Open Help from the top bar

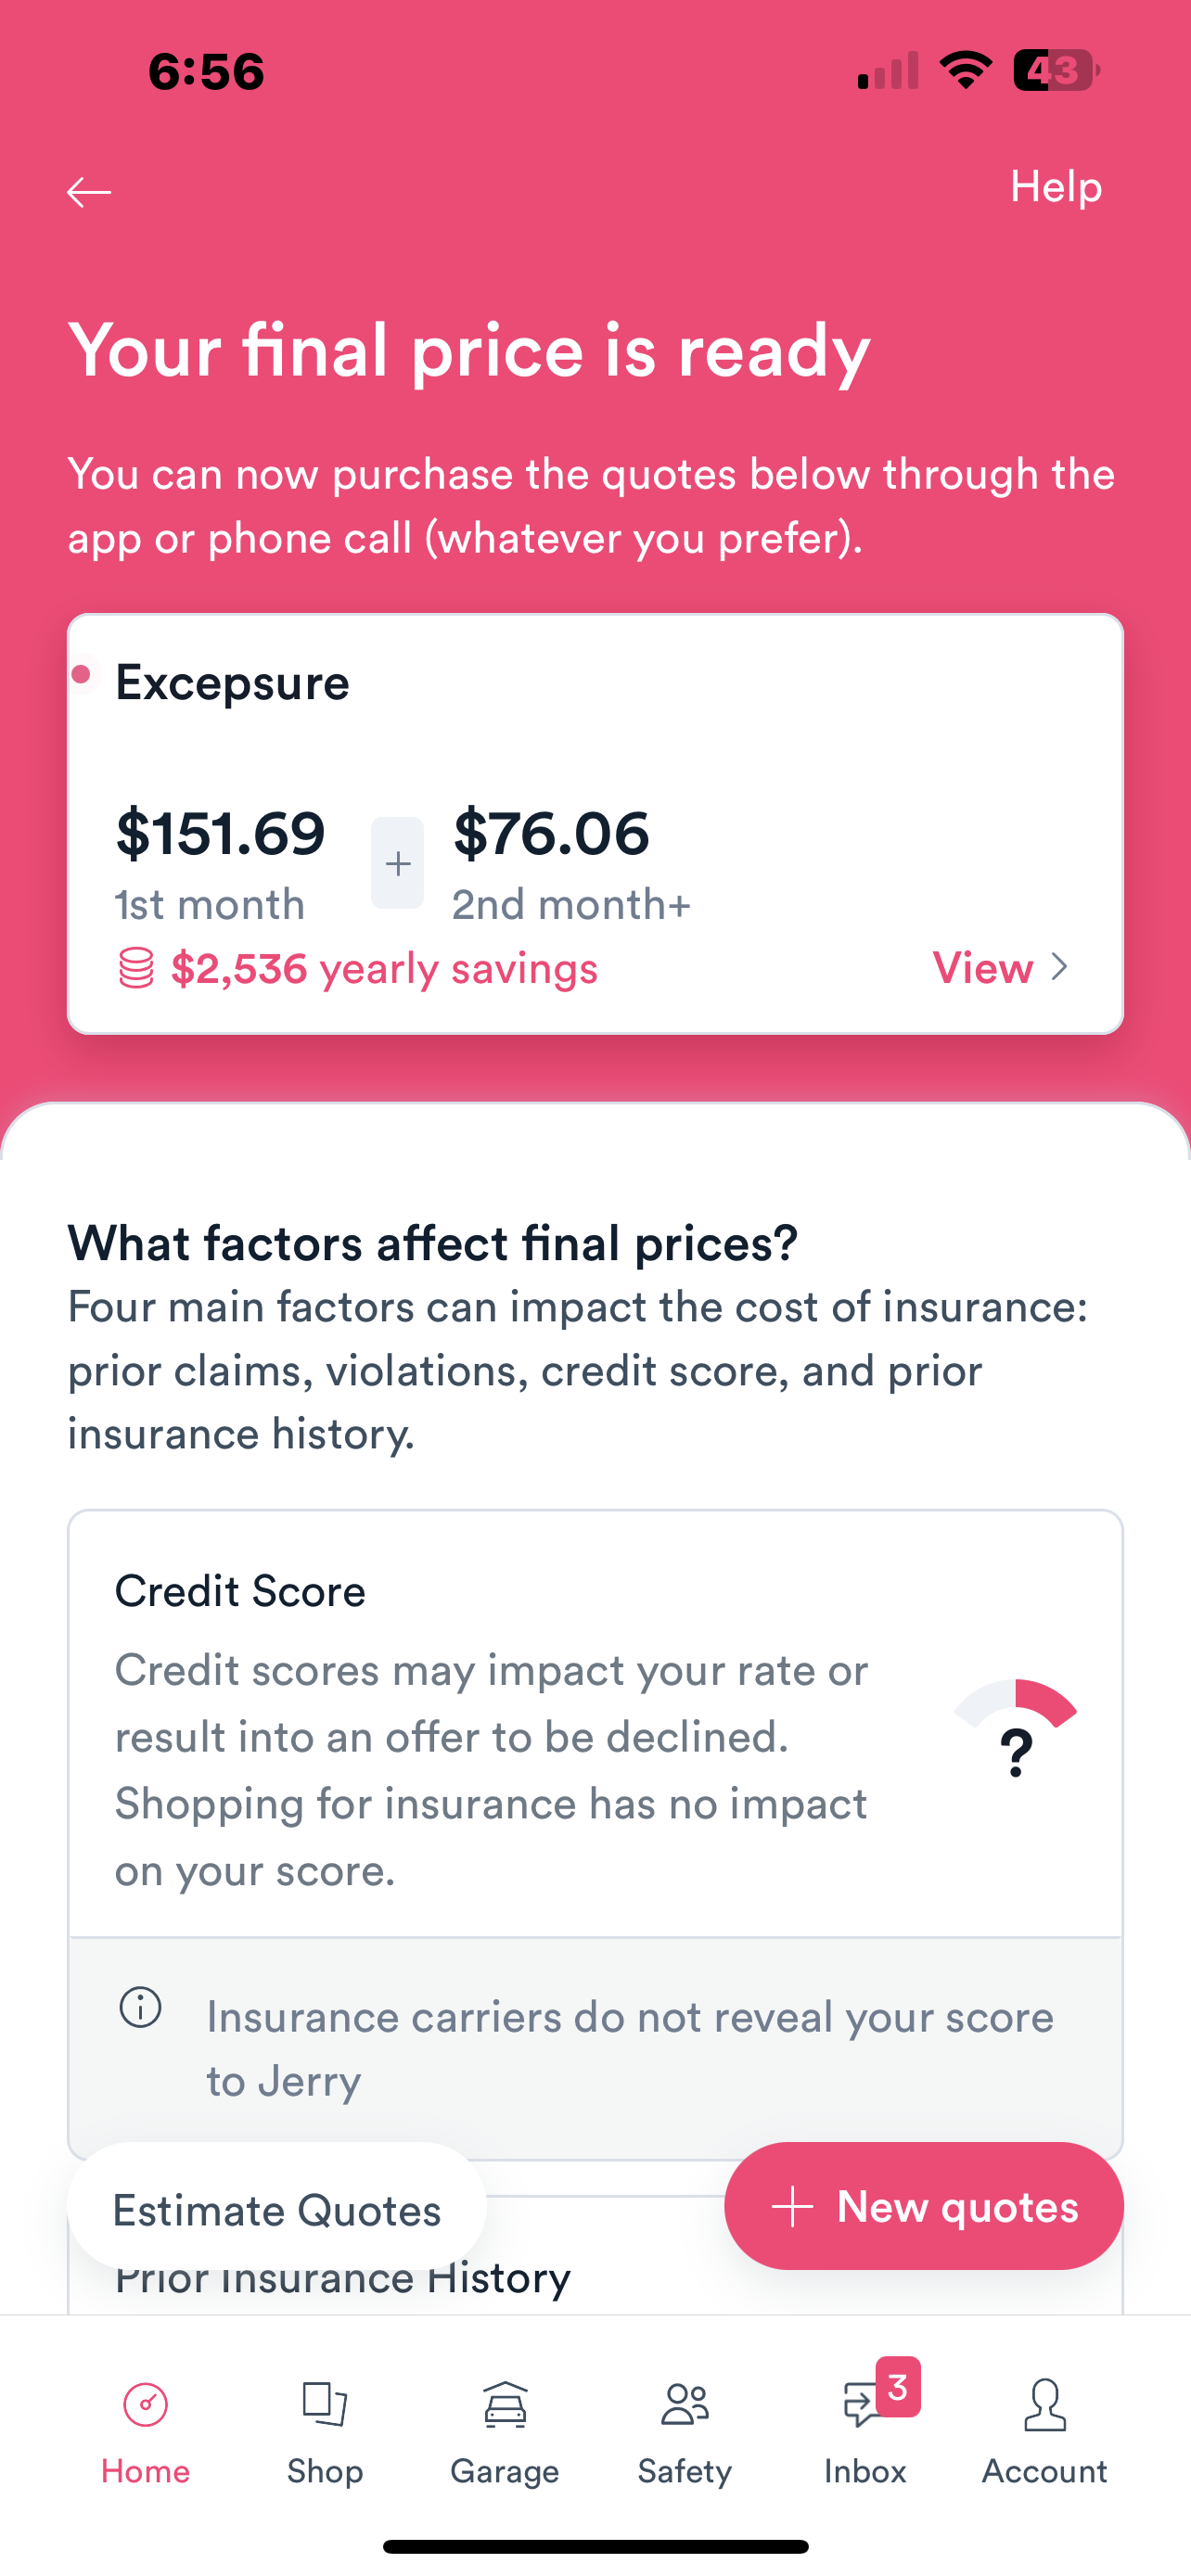coord(1056,187)
